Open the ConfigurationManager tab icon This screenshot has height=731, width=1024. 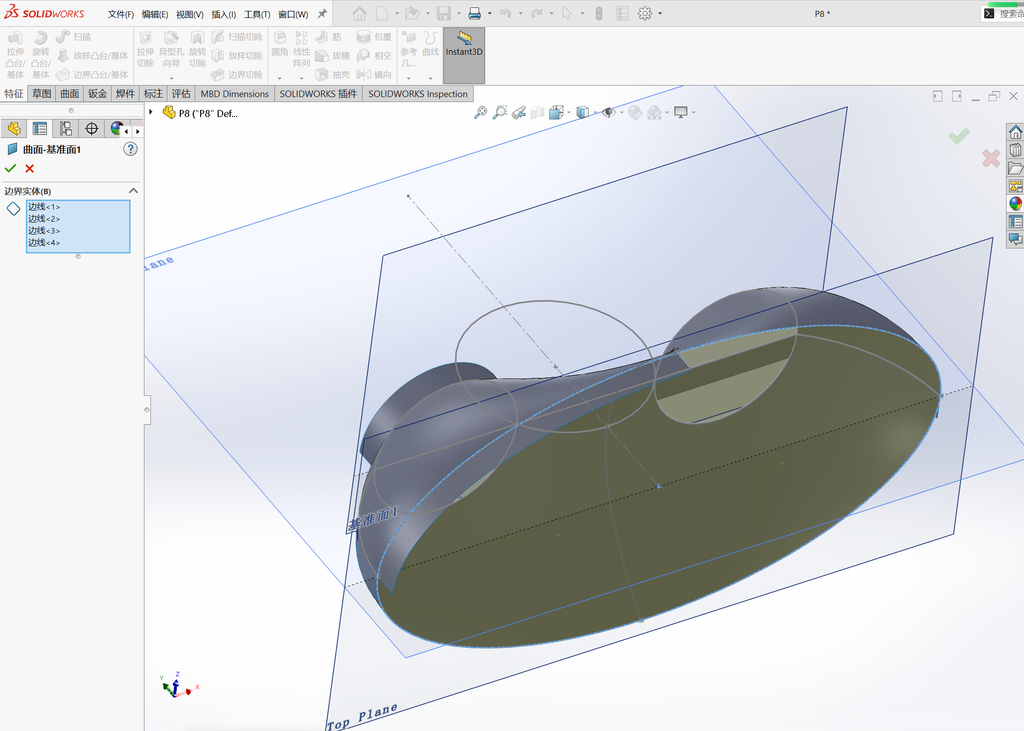pyautogui.click(x=65, y=129)
